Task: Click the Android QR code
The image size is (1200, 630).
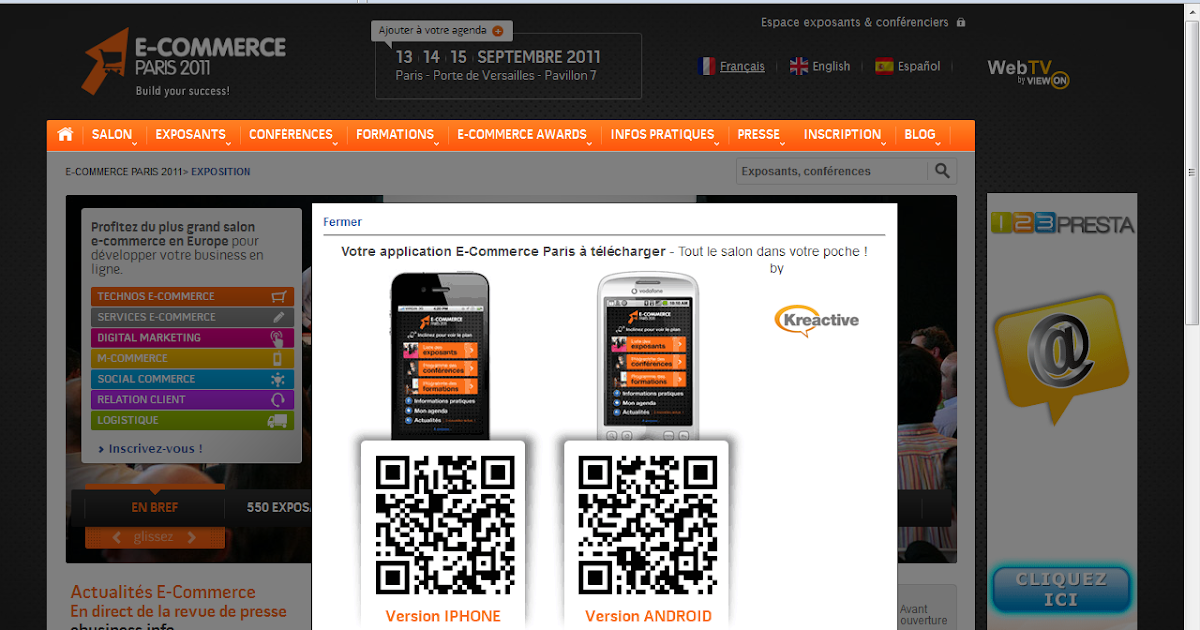Action: [648, 525]
